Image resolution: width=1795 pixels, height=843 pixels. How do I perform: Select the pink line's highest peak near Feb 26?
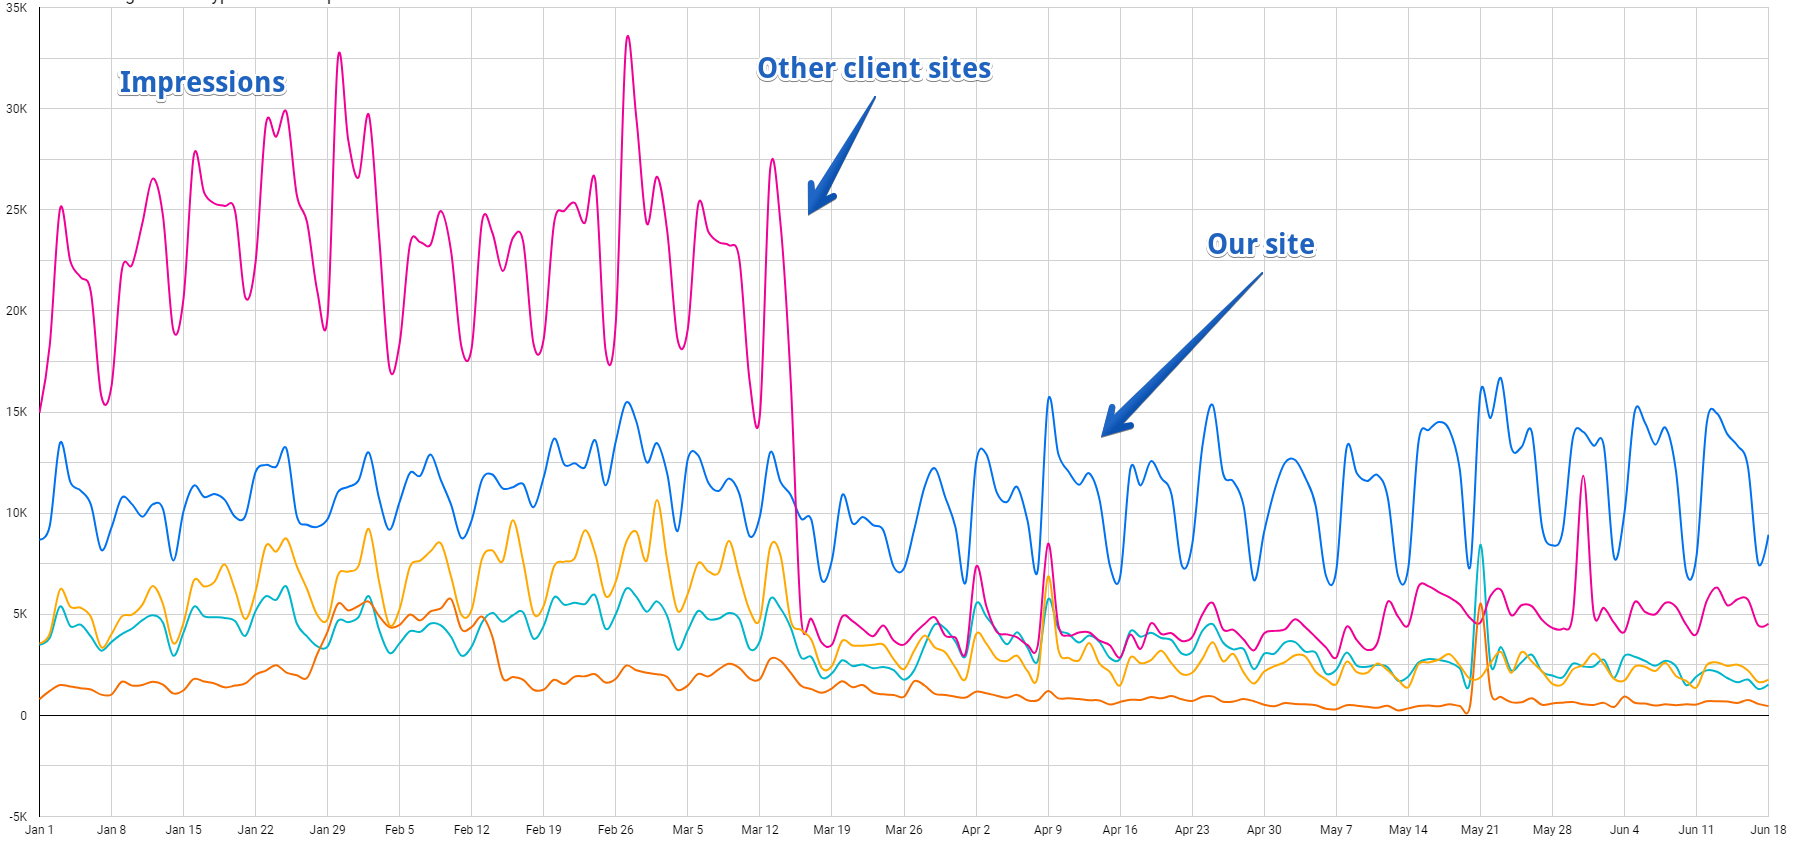[628, 38]
